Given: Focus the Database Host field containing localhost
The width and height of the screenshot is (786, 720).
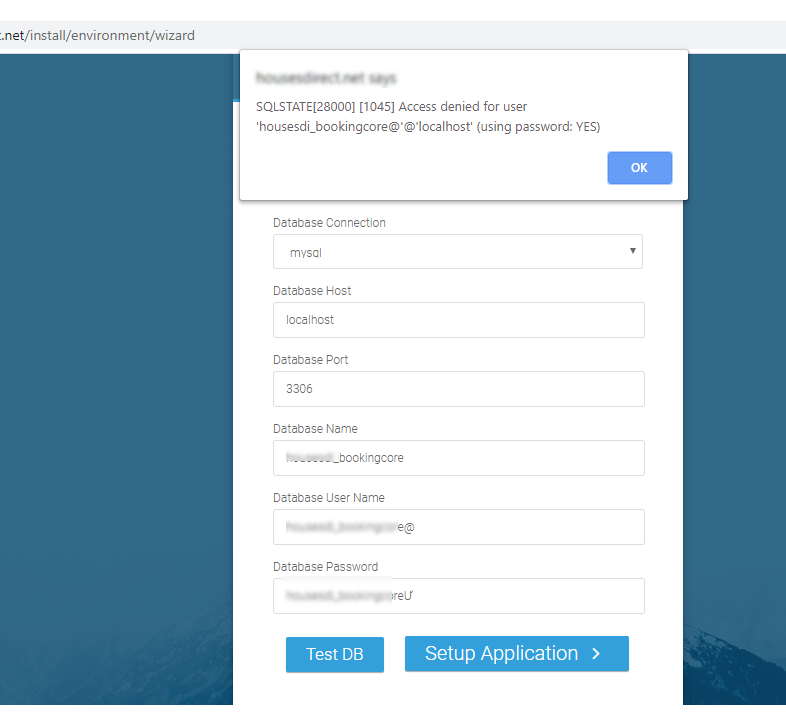Looking at the screenshot, I should (458, 320).
